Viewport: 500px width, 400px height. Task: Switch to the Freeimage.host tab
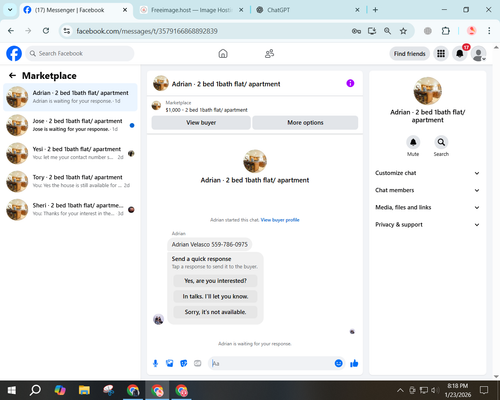click(x=192, y=10)
